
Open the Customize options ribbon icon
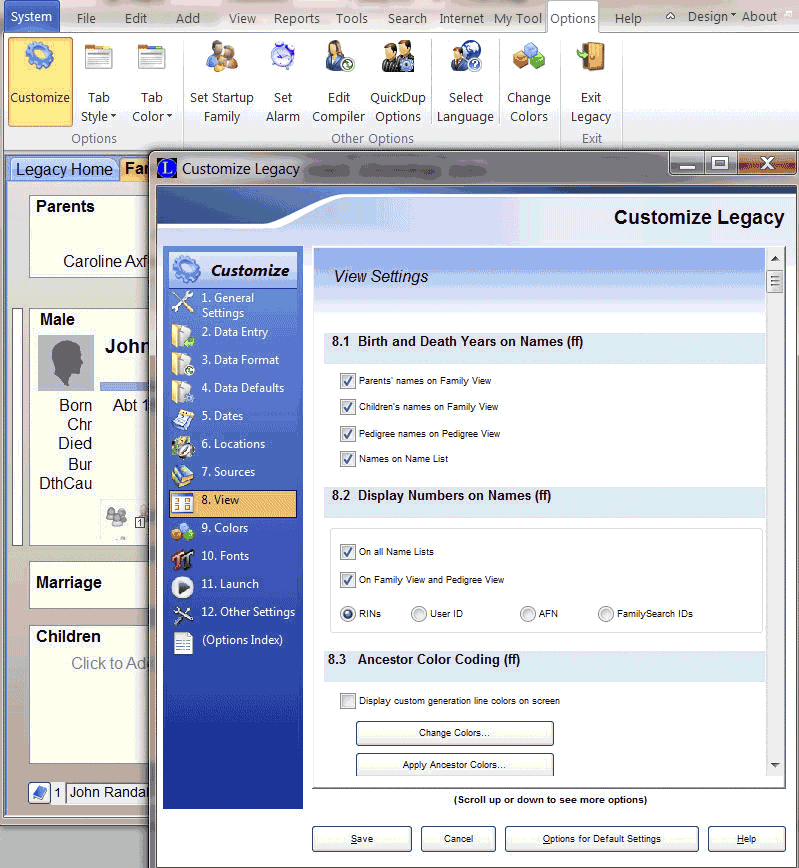[x=40, y=81]
